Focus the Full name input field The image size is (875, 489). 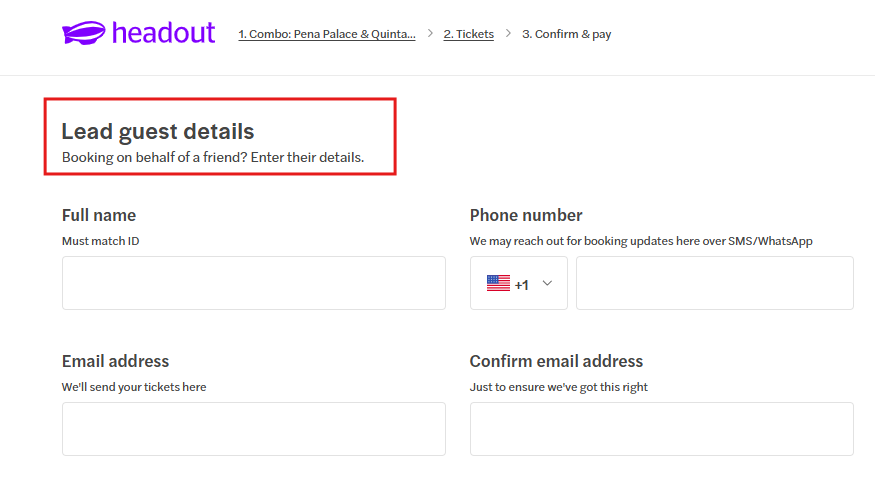(x=253, y=283)
